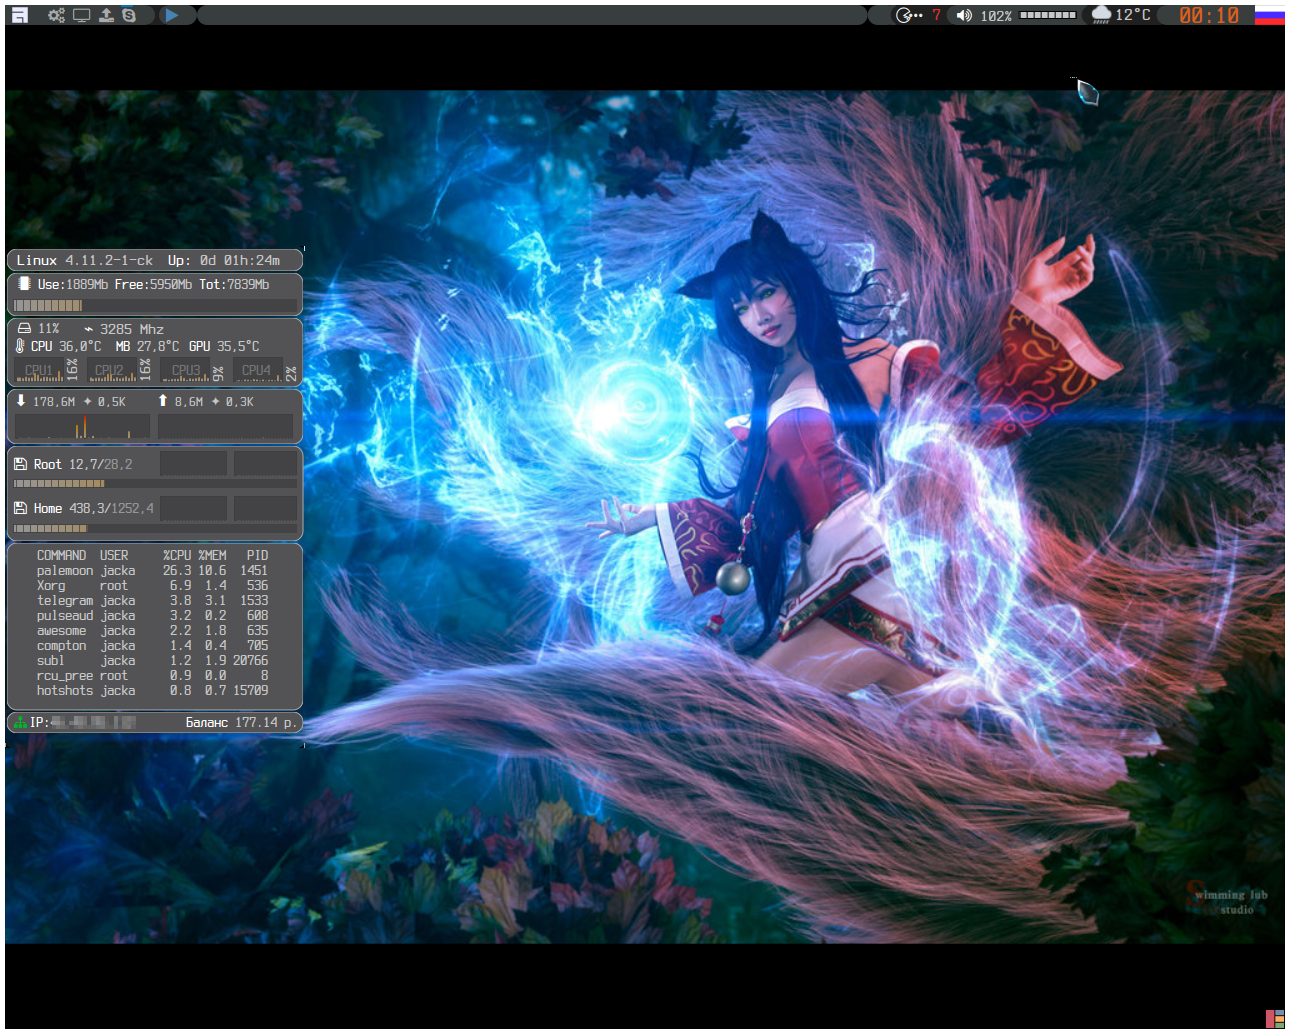Click the %MEM column header
This screenshot has width=1290, height=1034.
tap(212, 555)
